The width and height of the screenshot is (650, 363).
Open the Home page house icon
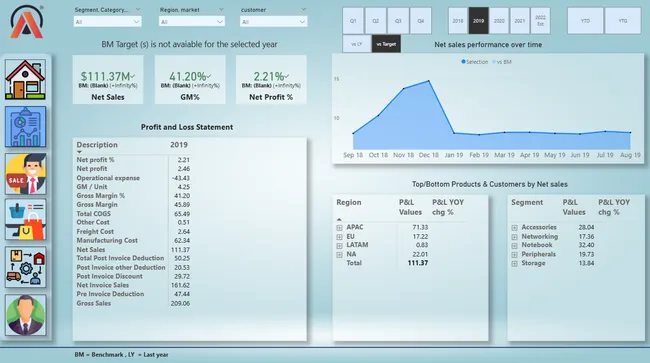[26, 80]
